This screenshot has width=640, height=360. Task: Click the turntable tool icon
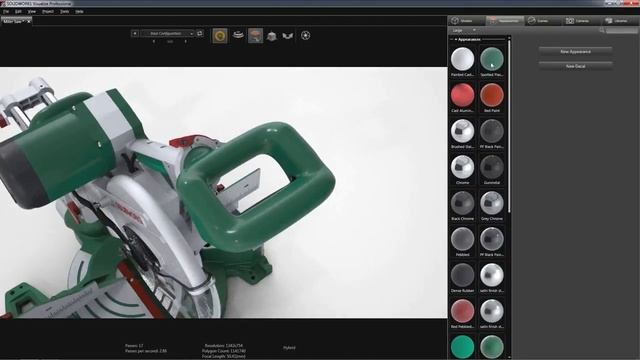(x=238, y=36)
